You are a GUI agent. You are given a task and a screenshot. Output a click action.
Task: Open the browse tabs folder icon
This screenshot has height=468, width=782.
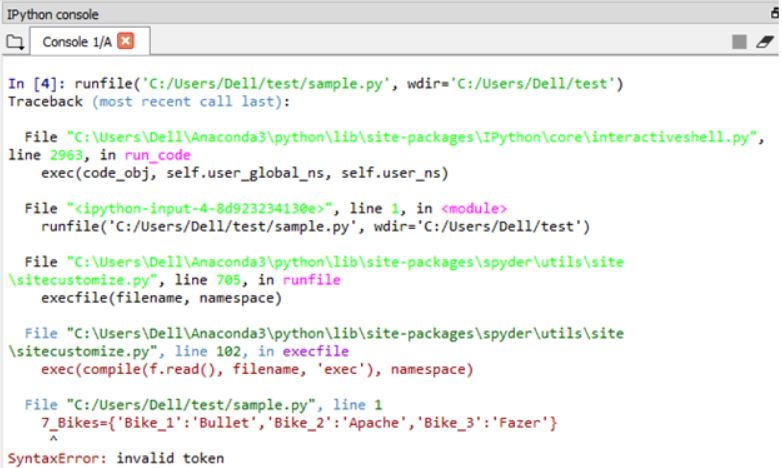(14, 42)
